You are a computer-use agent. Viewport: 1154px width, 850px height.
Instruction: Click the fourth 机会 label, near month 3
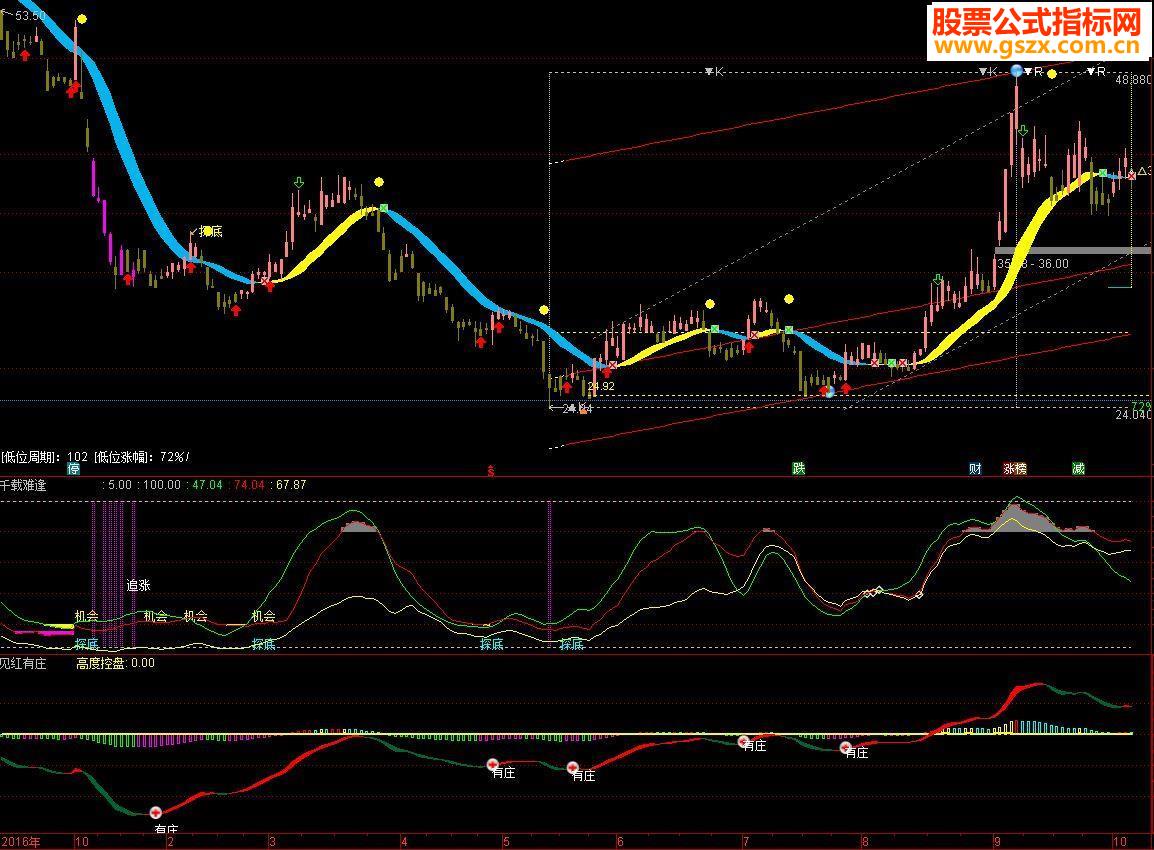(263, 616)
